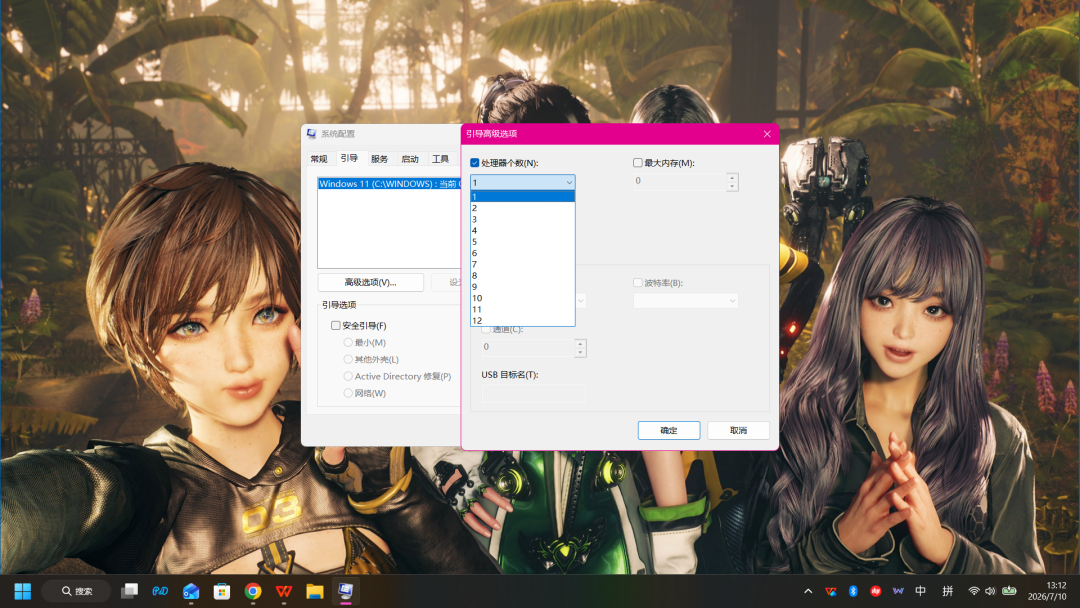Click the volume speaker tray icon
This screenshot has height=608, width=1080.
tap(990, 591)
